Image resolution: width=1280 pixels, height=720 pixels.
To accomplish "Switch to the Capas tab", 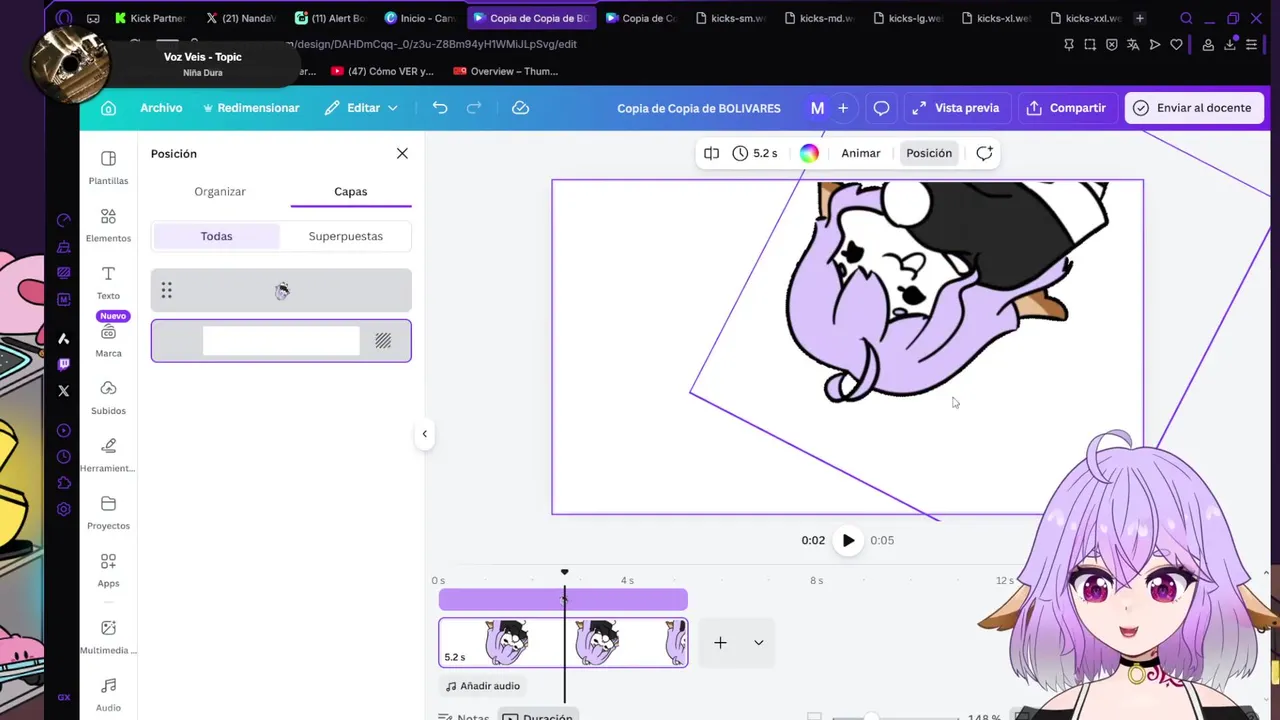I will coord(350,191).
